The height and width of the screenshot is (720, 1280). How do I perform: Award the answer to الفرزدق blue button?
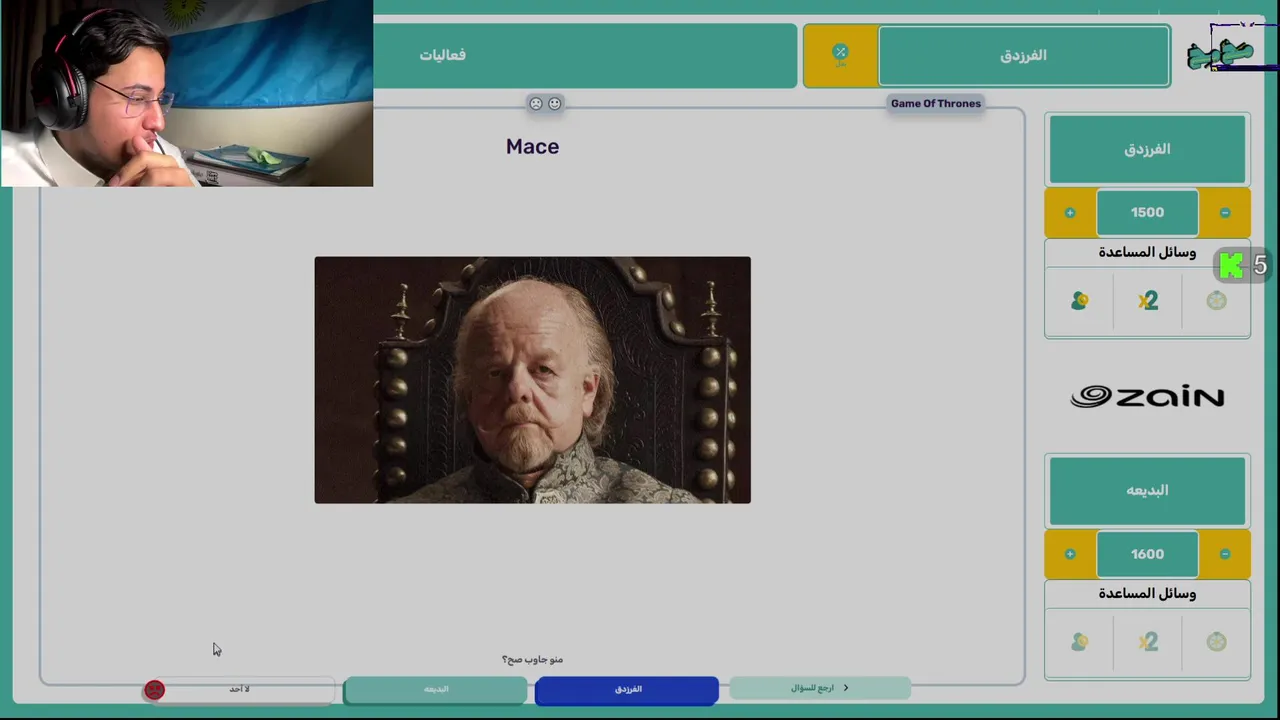(627, 689)
